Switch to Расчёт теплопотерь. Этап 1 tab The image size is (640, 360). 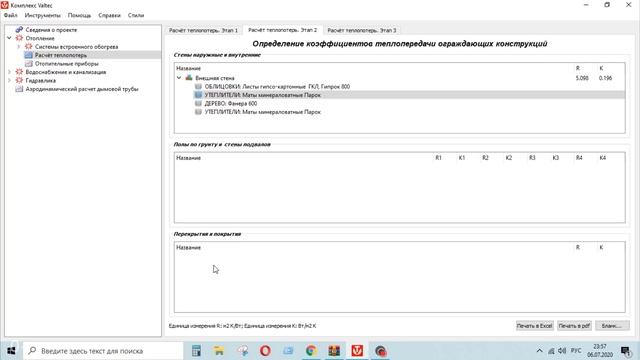click(203, 30)
